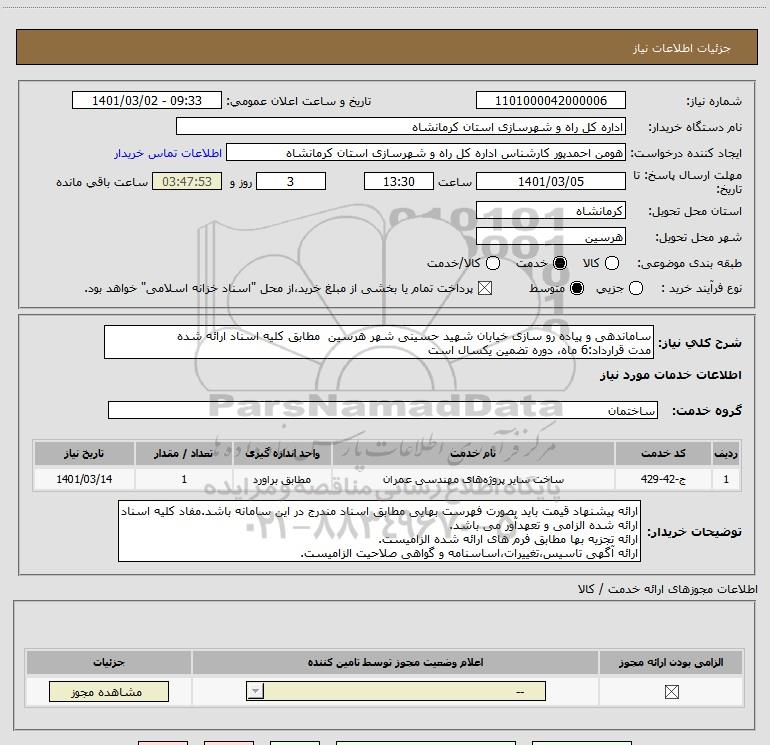Select the خدمت radio button
Screen dimensions: 770x745
(x=560, y=263)
